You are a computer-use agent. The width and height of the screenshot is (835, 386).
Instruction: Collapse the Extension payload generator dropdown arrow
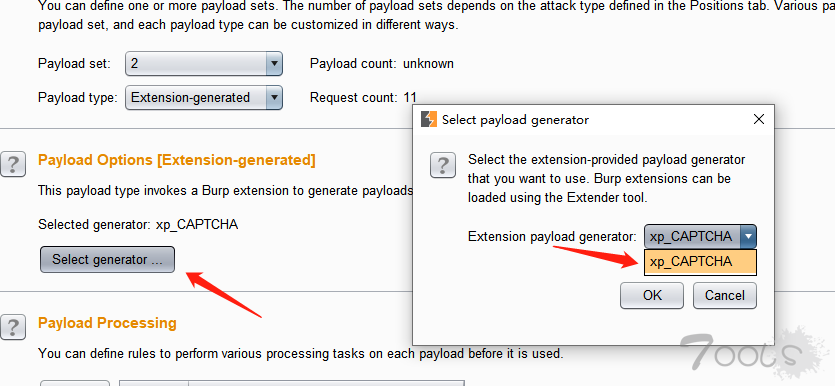point(748,236)
